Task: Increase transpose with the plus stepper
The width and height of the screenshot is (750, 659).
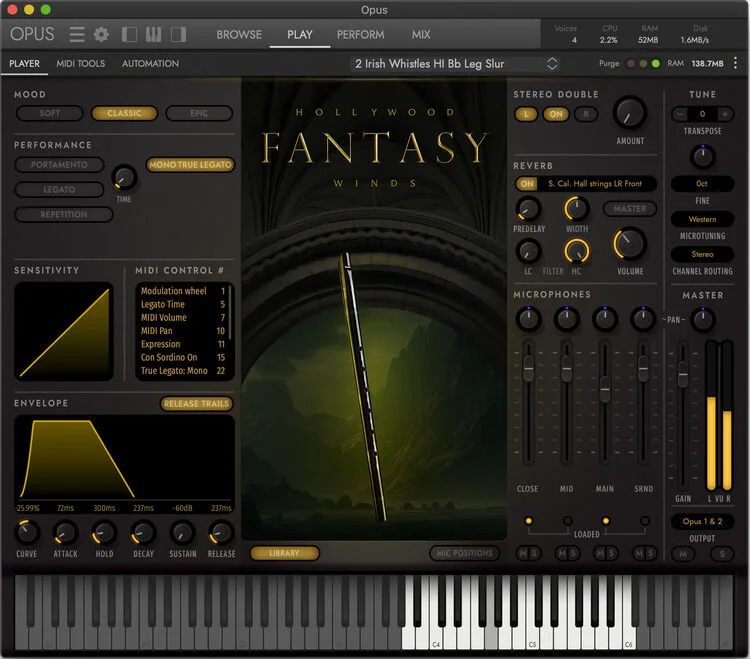Action: 725,114
